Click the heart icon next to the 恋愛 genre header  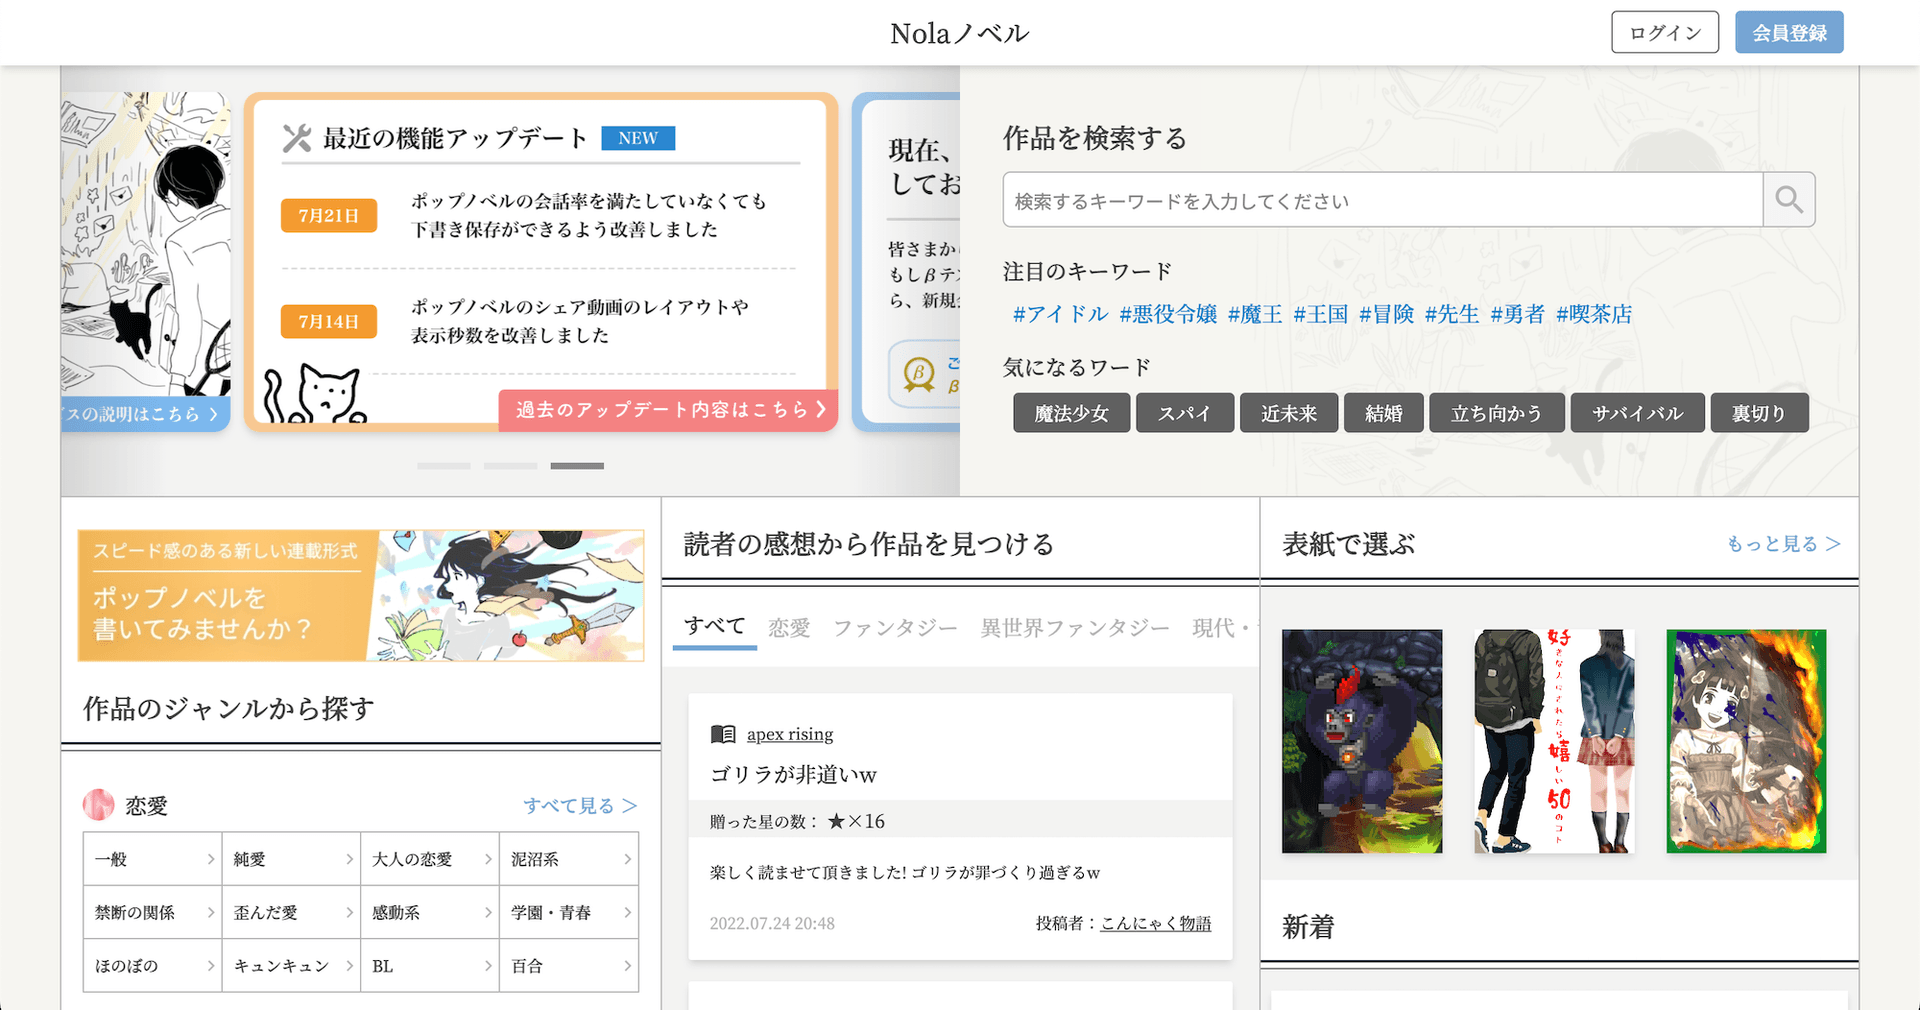point(99,804)
